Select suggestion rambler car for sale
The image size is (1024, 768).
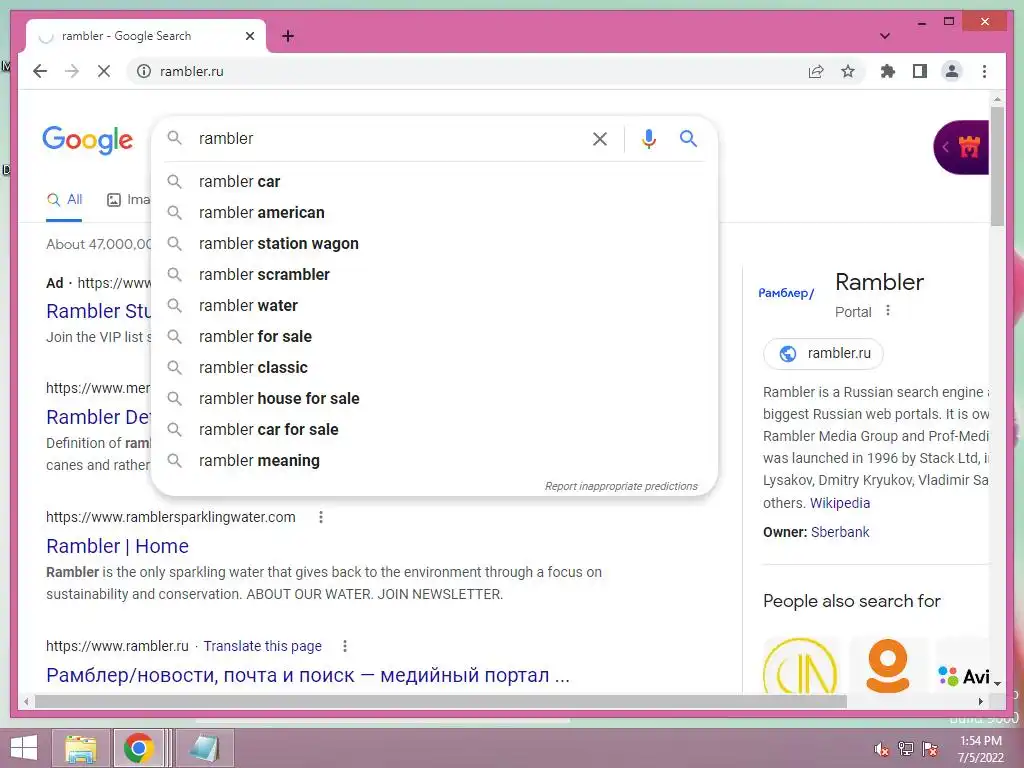pyautogui.click(x=434, y=430)
